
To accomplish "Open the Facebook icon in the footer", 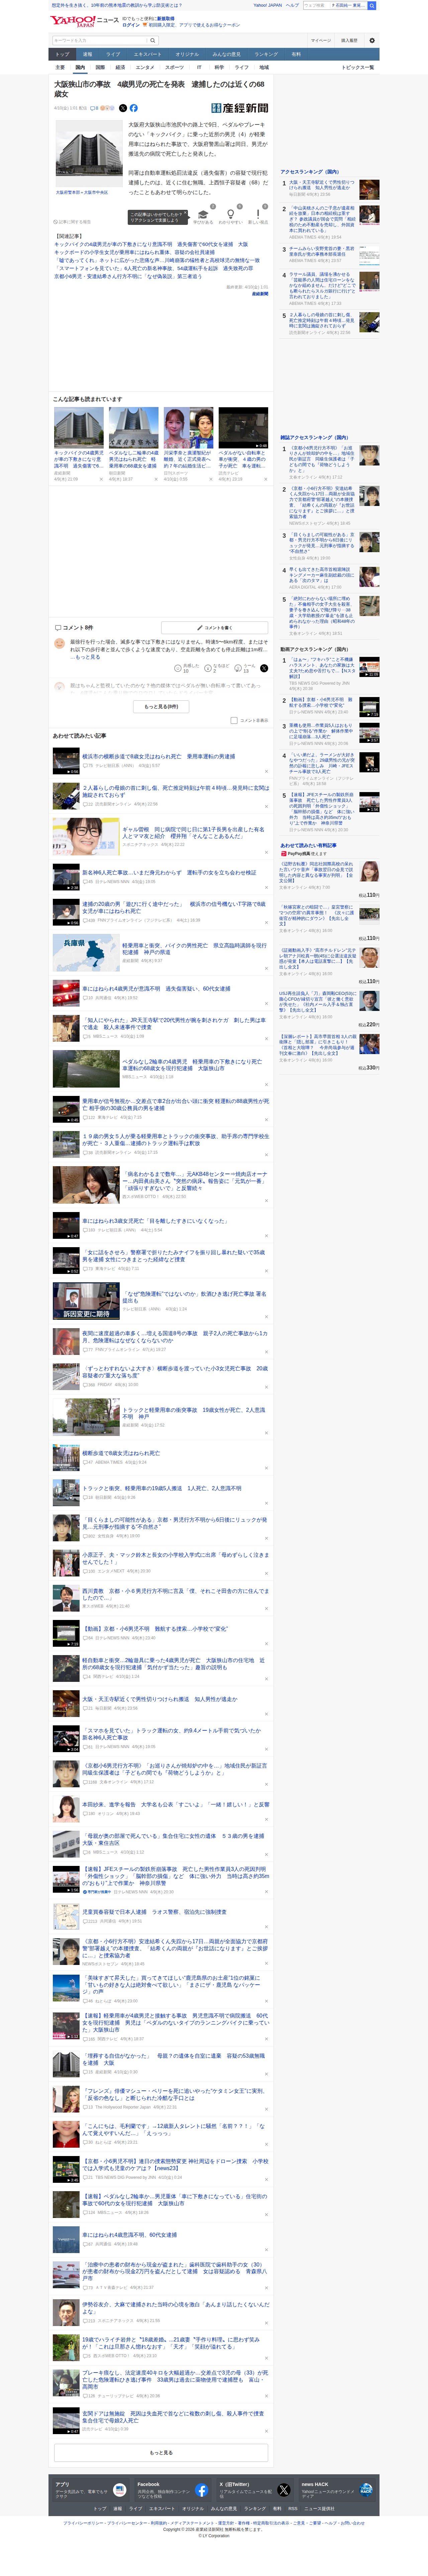I will [x=202, y=2490].
